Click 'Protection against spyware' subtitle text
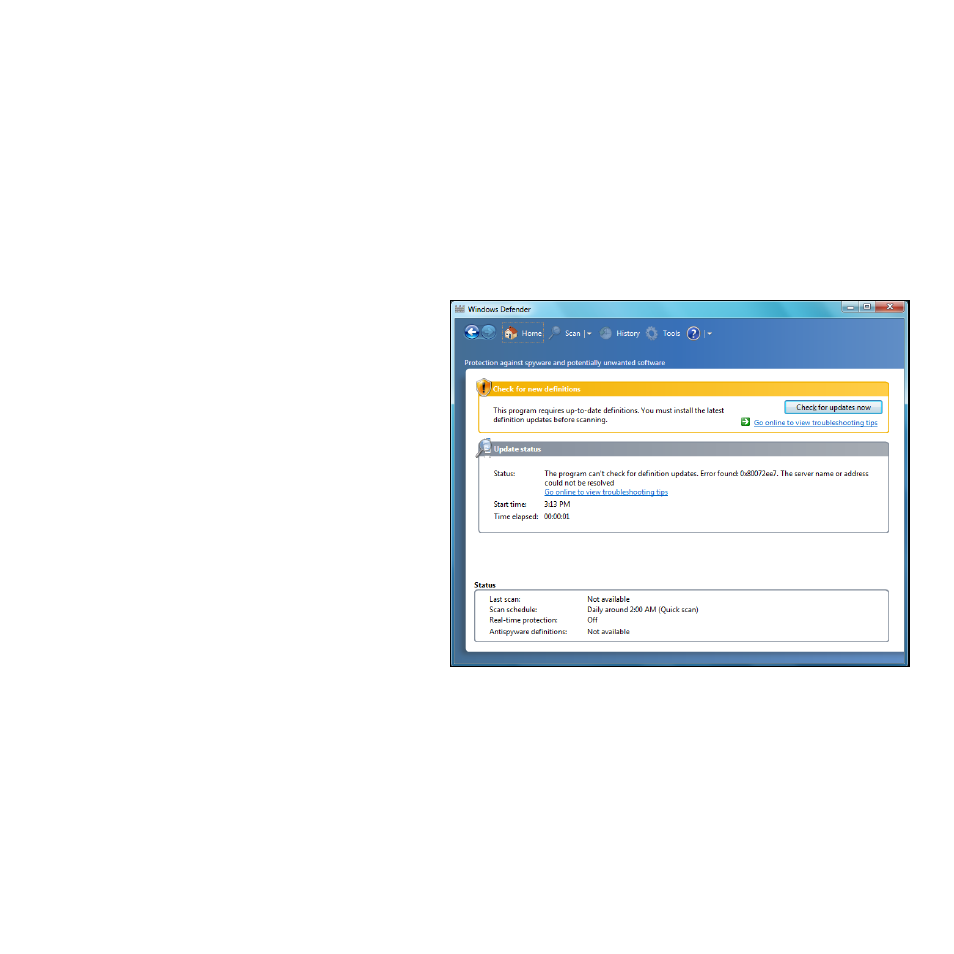Image resolution: width=954 pixels, height=954 pixels. pyautogui.click(x=565, y=363)
